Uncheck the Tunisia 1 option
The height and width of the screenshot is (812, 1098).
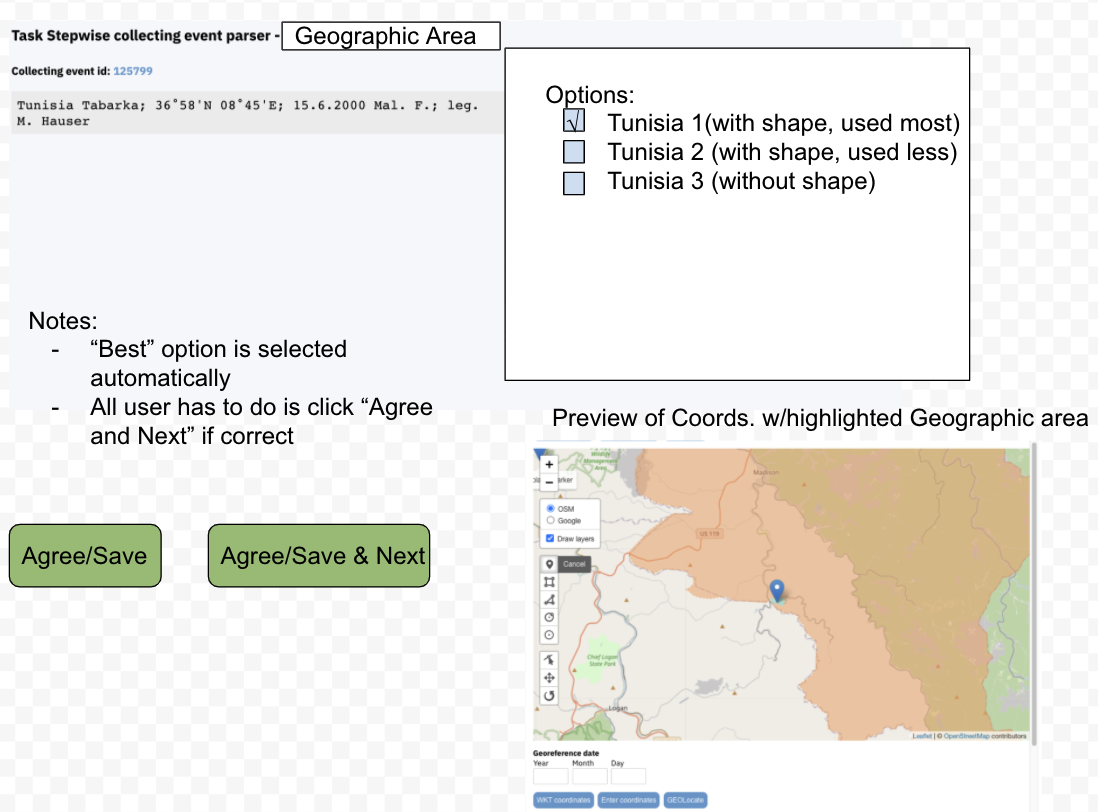(x=574, y=121)
